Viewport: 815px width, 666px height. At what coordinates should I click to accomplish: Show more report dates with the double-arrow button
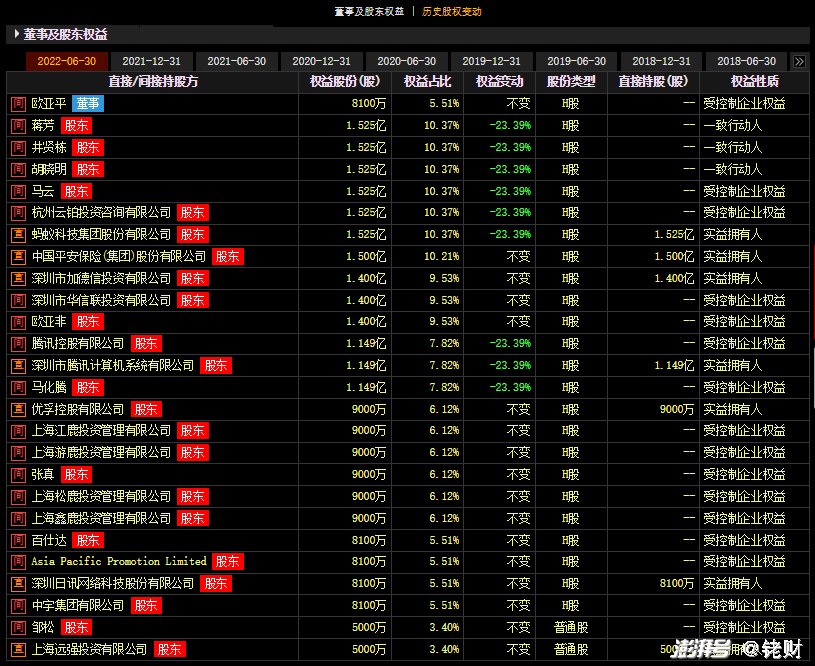point(799,61)
